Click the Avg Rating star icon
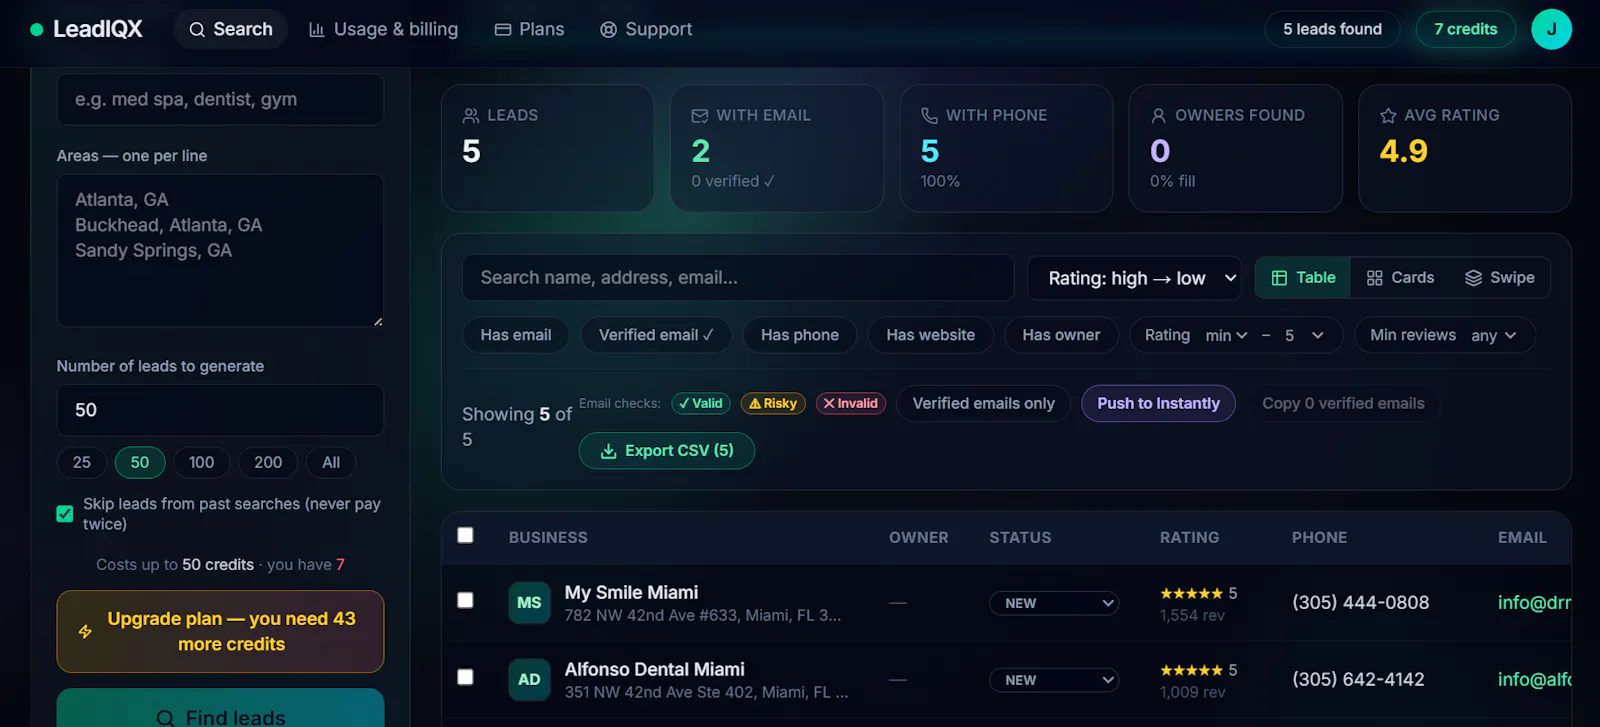 [1388, 116]
